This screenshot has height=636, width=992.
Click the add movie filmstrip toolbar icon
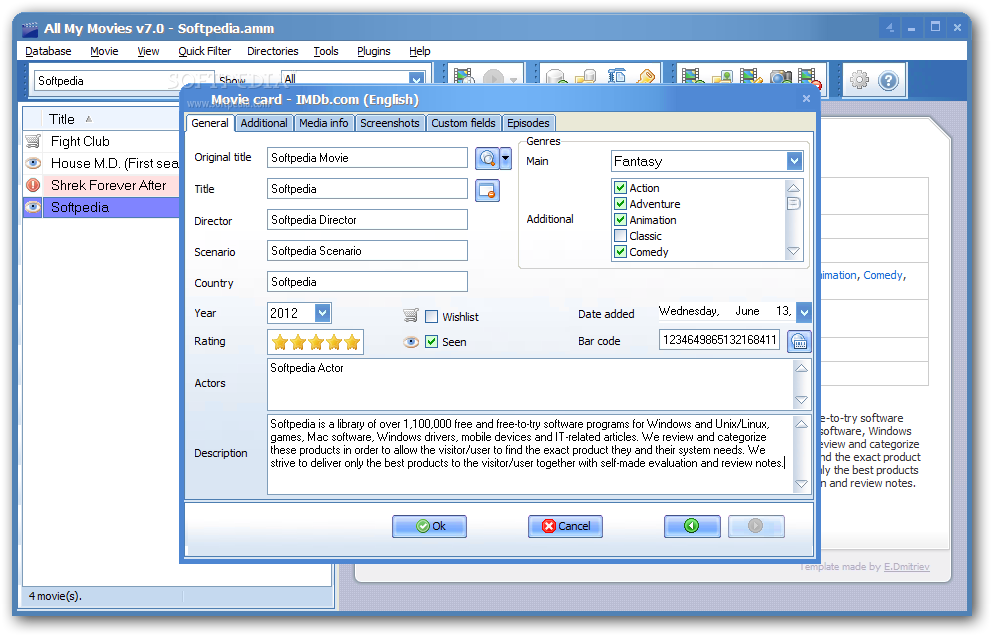(693, 78)
